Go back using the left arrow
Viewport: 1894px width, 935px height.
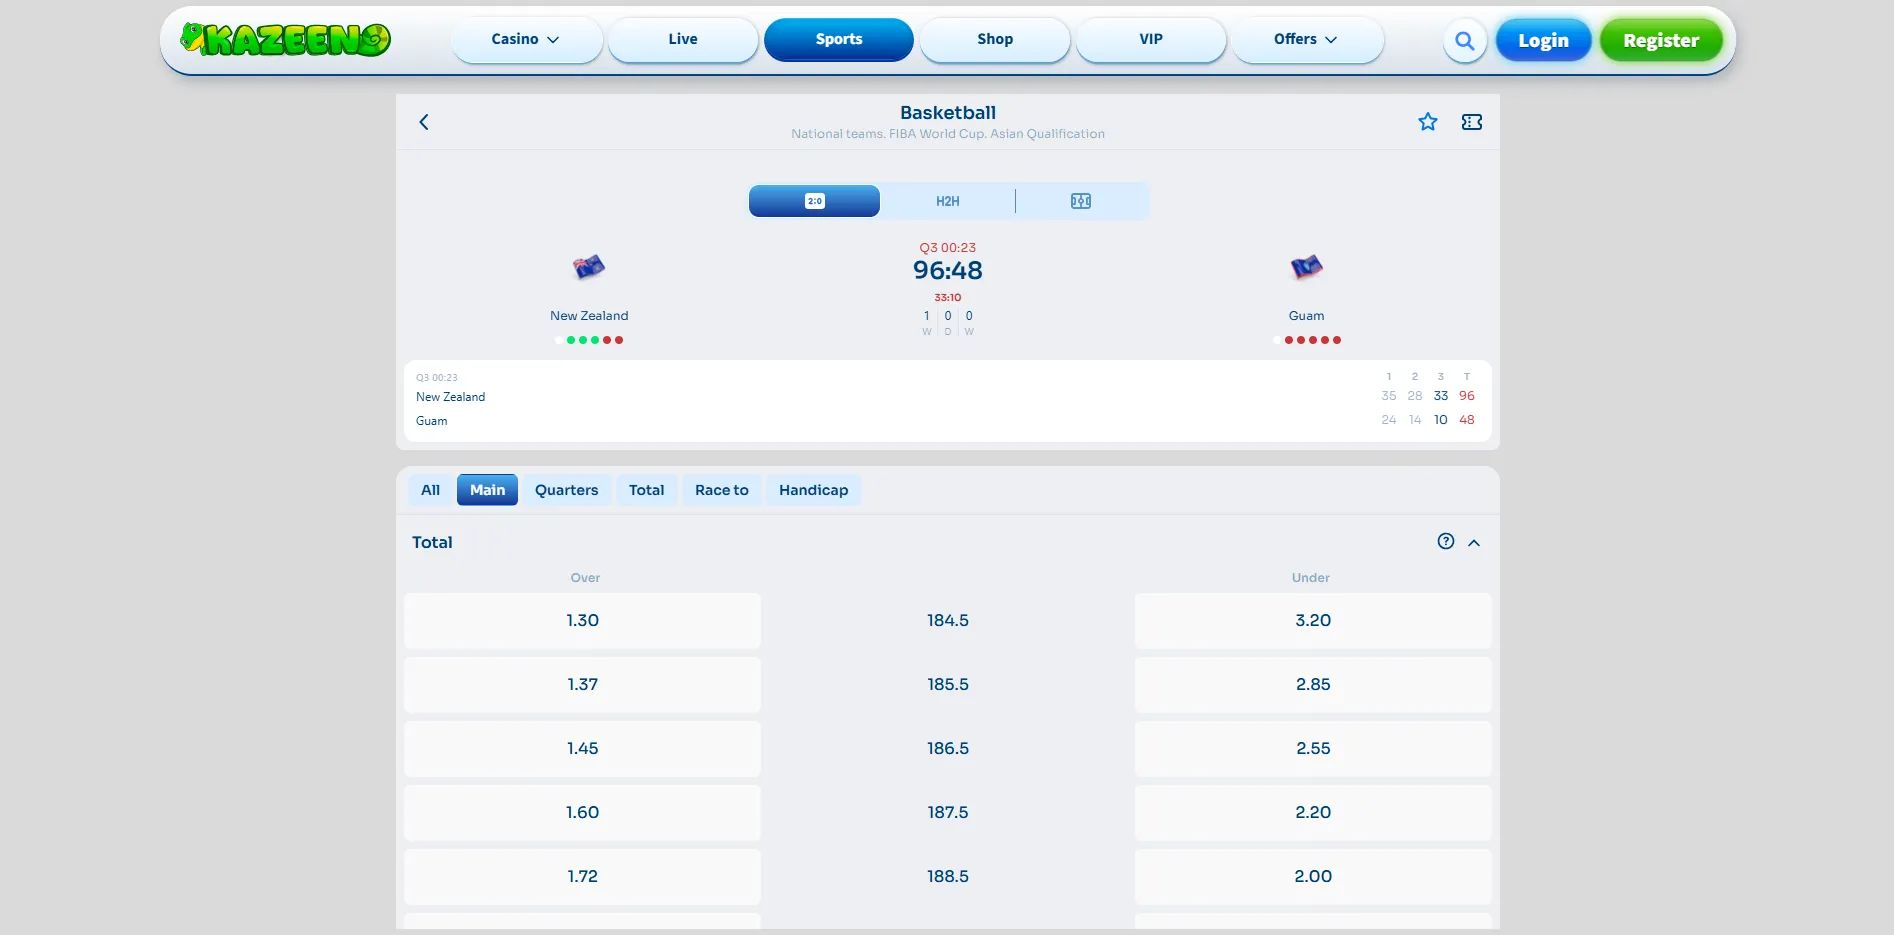click(424, 122)
